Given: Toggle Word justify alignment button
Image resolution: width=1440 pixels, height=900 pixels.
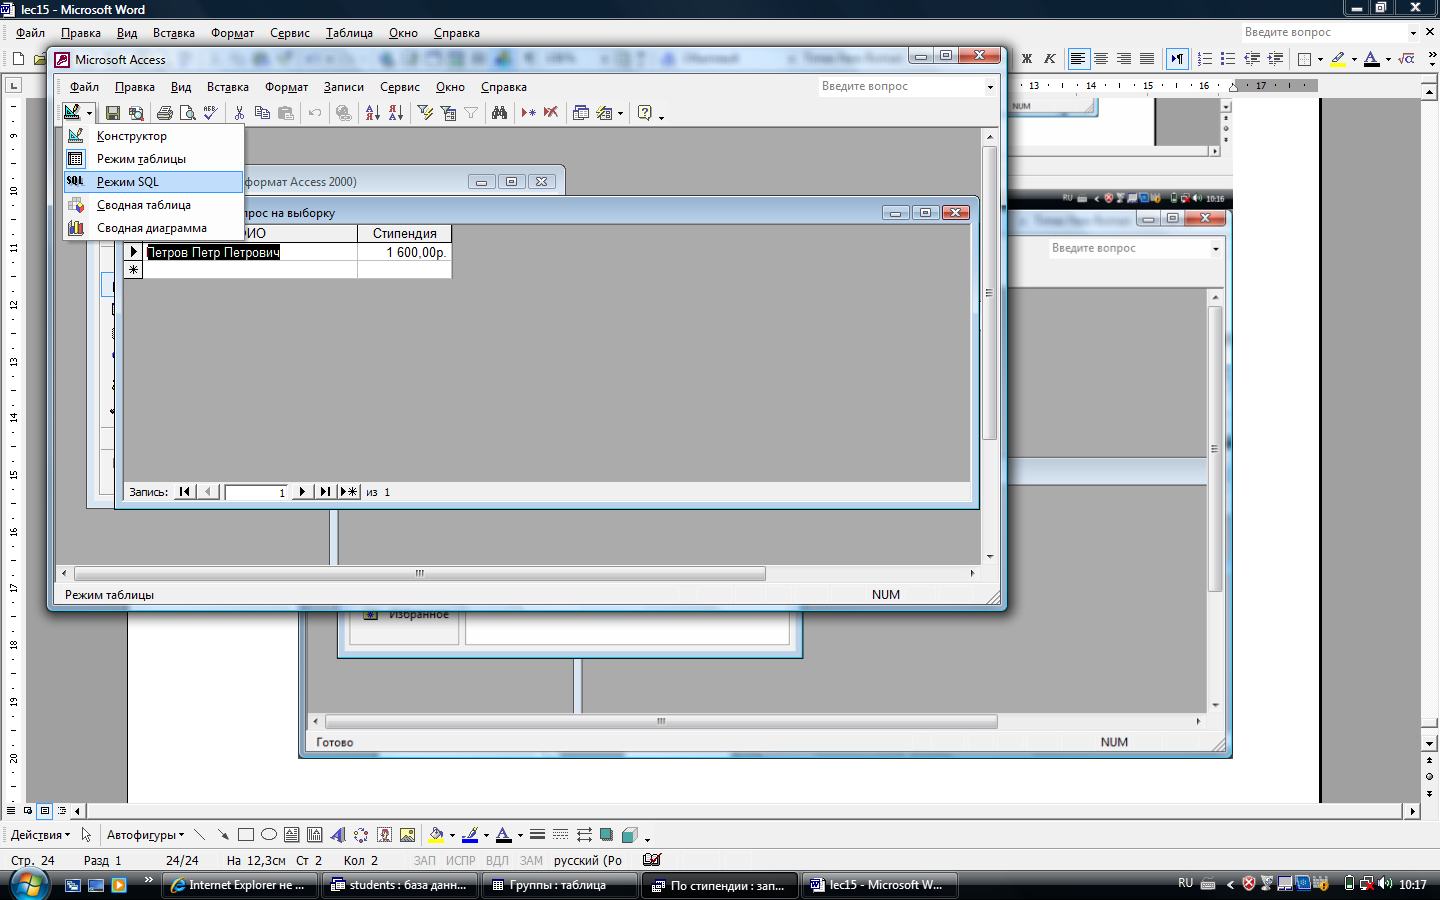Looking at the screenshot, I should click(1147, 59).
